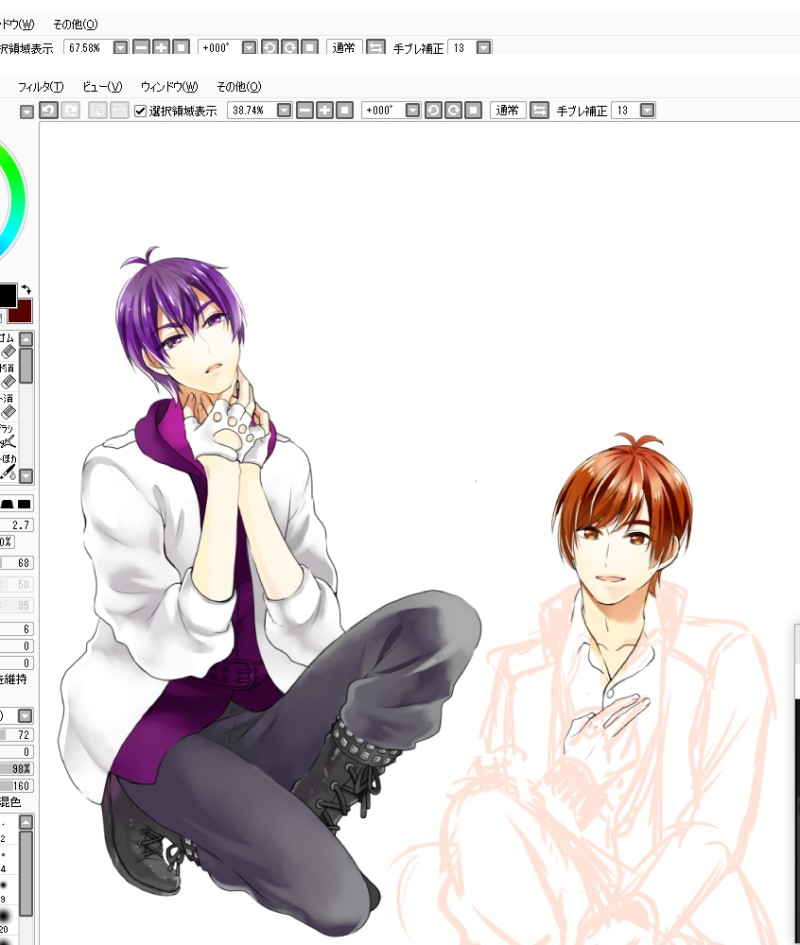Zoom in with plus beside 67.58%
800x945 pixels.
tap(161, 47)
